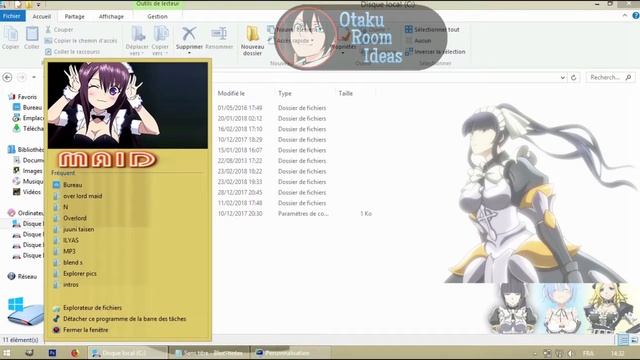Image resolution: width=640 pixels, height=360 pixels.
Task: Expand the address bar history dropdown
Action: pyautogui.click(x=562, y=77)
